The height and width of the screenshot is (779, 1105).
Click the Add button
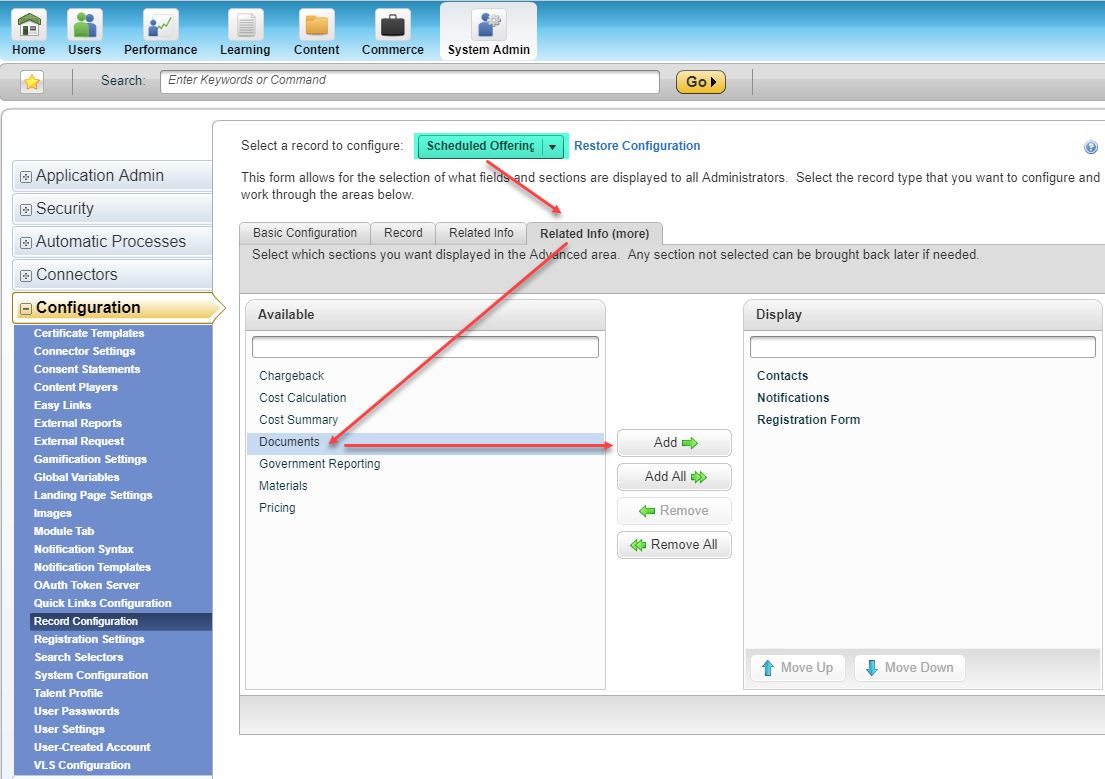click(674, 443)
